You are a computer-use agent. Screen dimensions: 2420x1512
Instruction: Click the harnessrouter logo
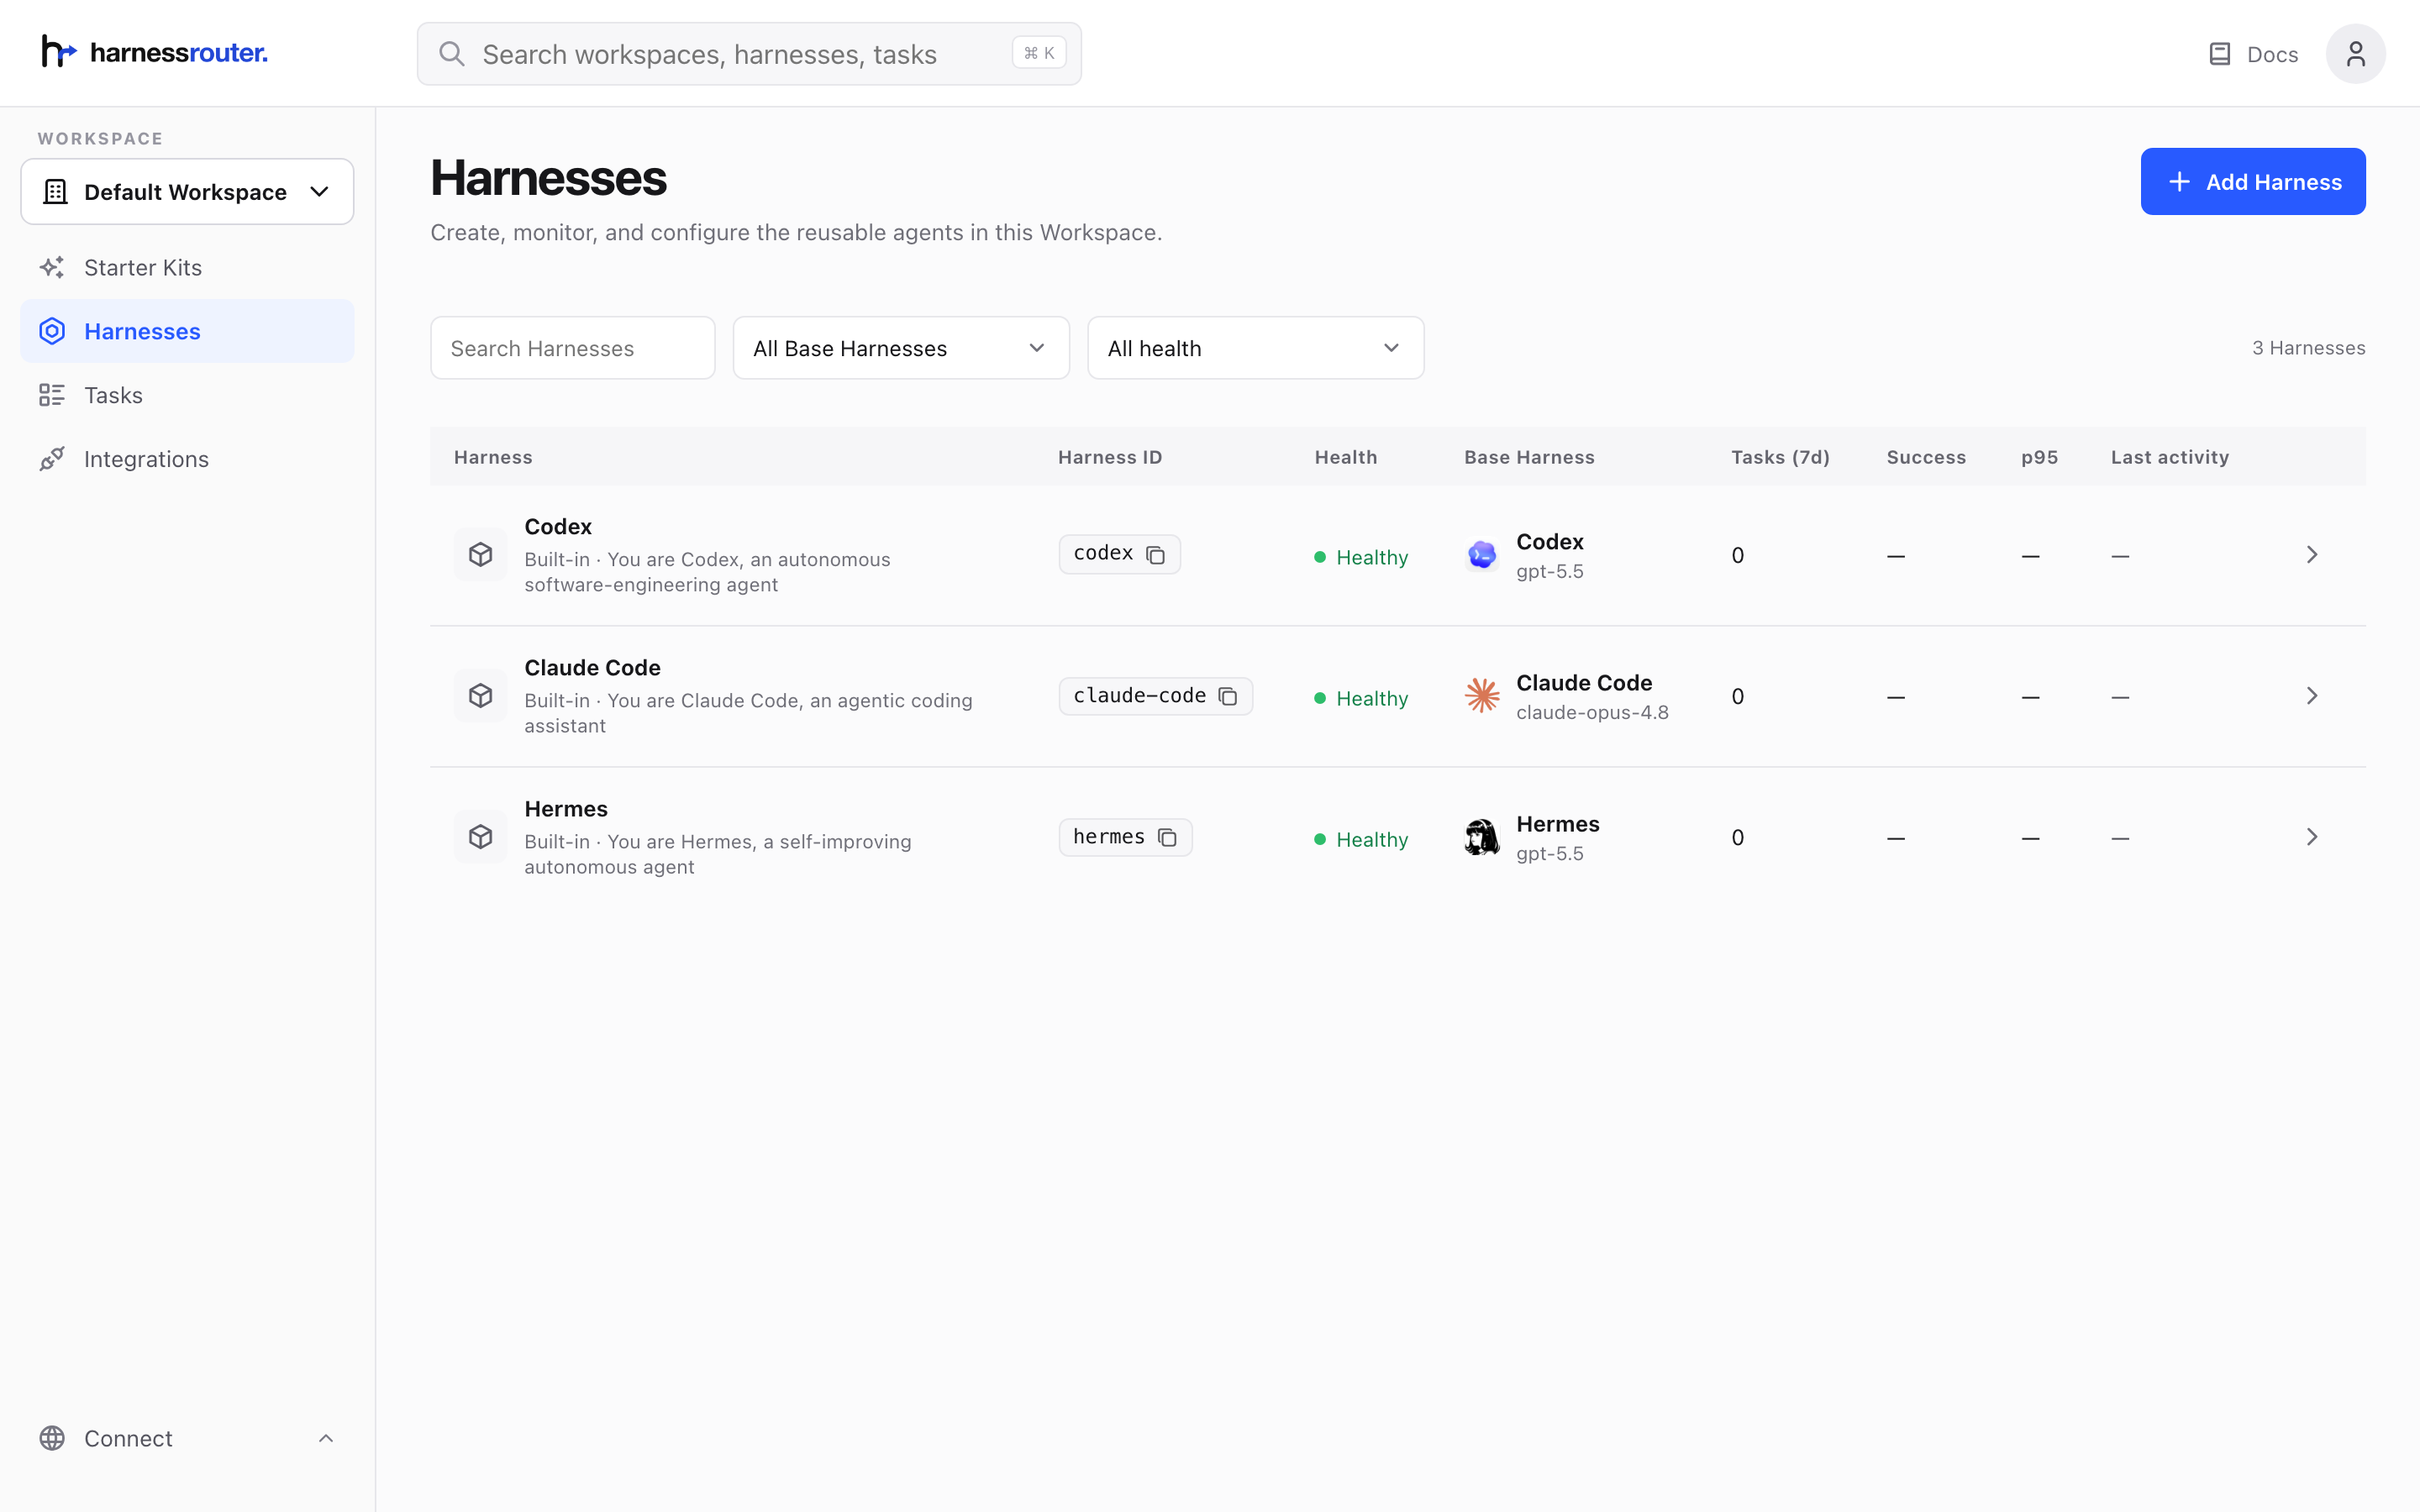click(x=154, y=52)
